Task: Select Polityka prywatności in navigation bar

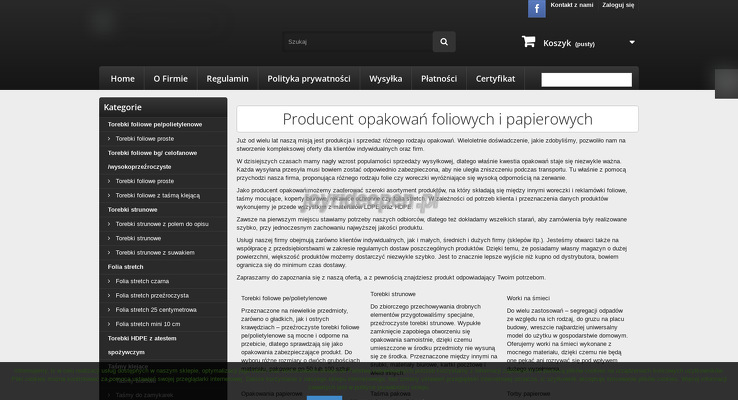Action: coord(309,78)
